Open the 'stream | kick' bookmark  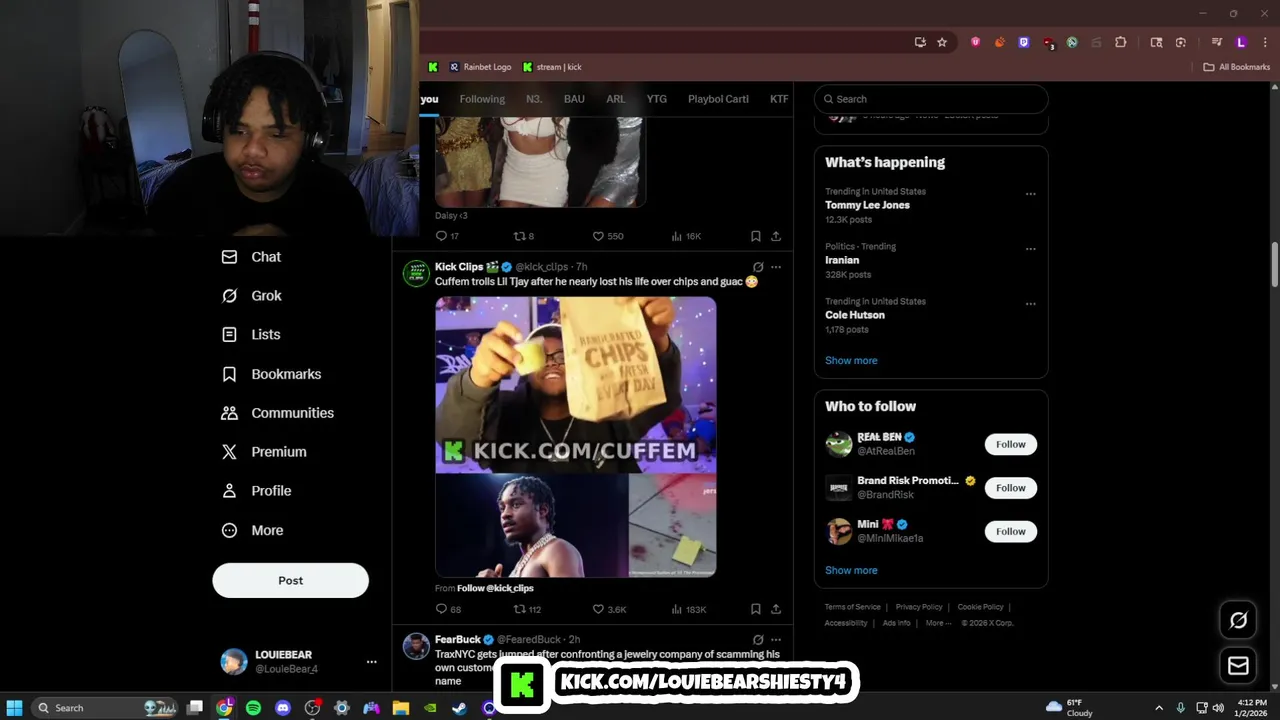tap(551, 67)
